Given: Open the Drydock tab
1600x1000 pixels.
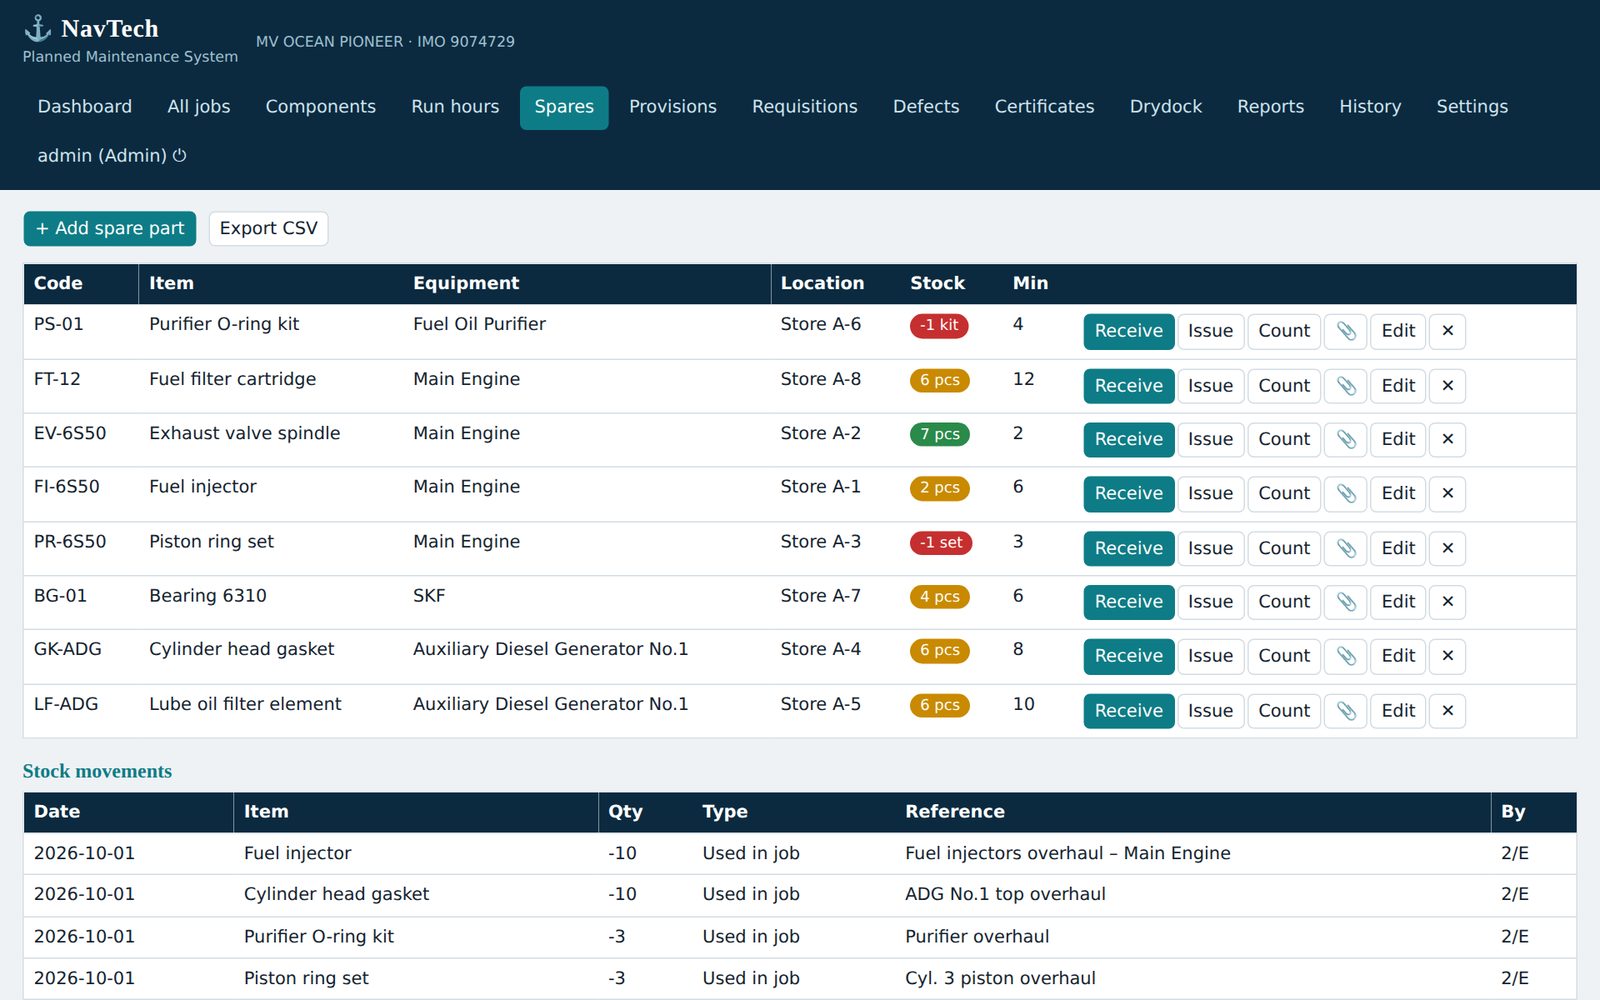Looking at the screenshot, I should 1166,107.
